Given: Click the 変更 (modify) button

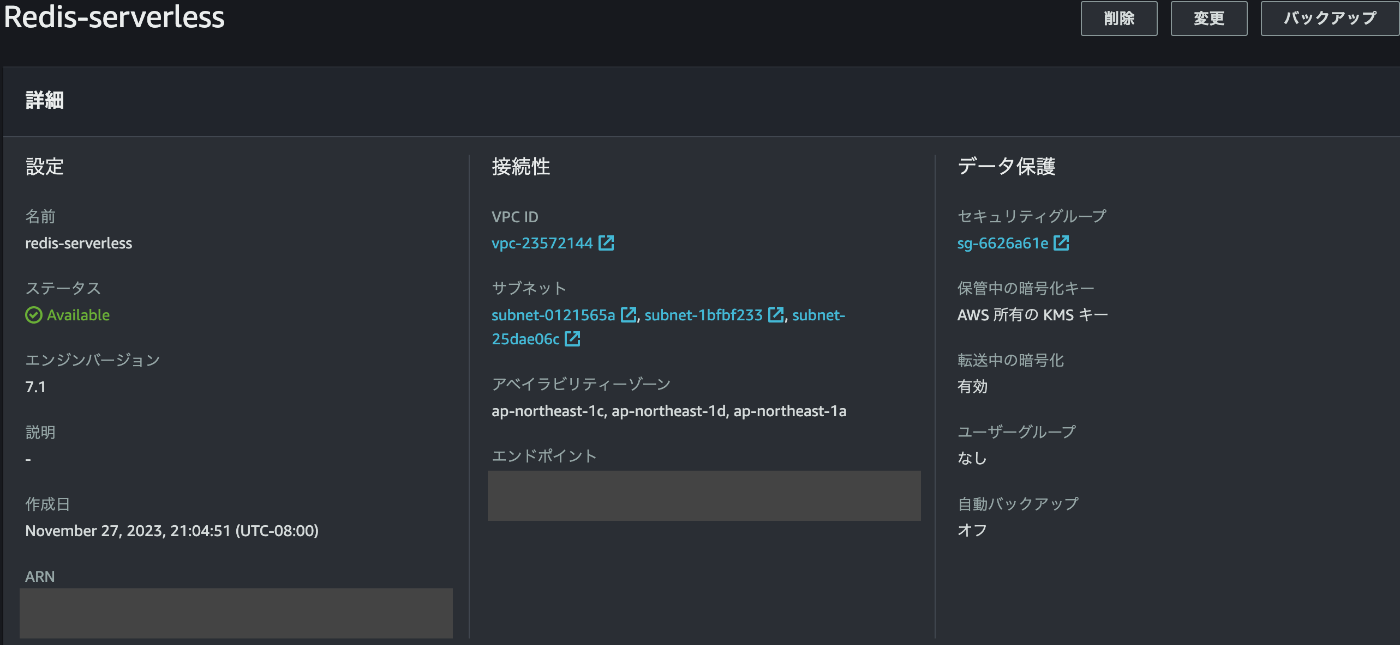Looking at the screenshot, I should click(1209, 19).
